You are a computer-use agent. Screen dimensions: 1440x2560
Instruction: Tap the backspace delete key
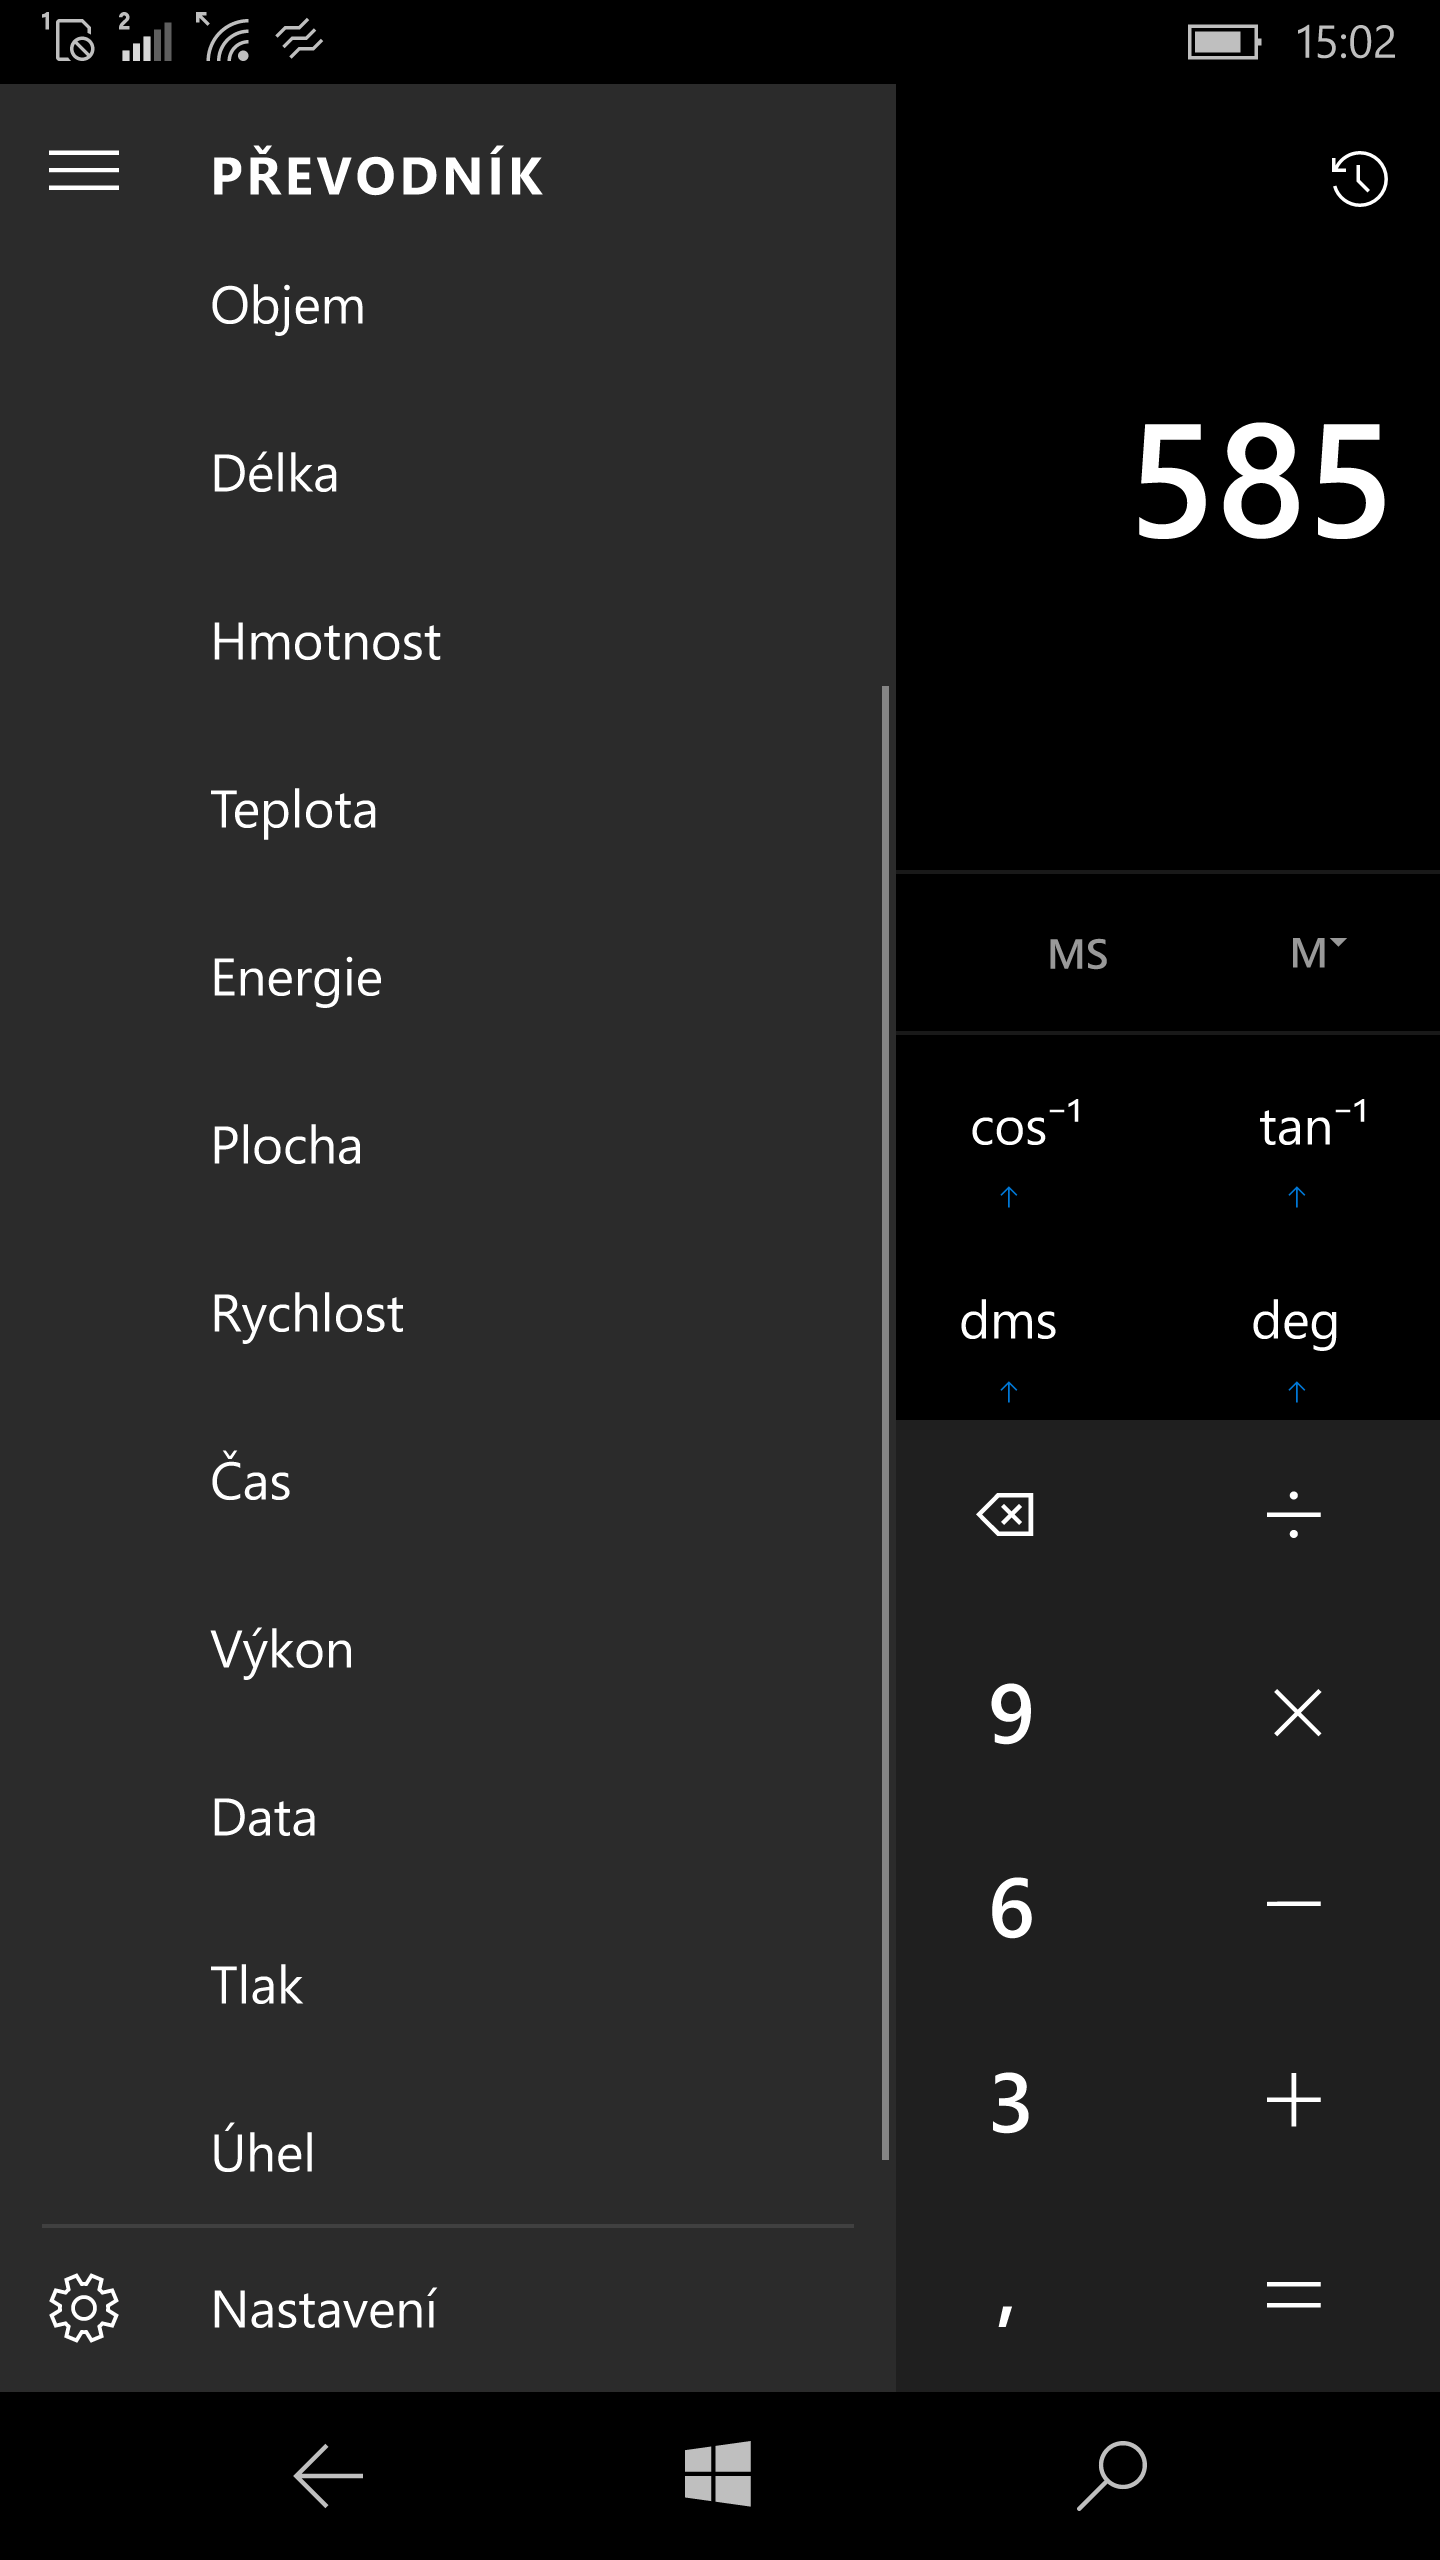pyautogui.click(x=1005, y=1514)
